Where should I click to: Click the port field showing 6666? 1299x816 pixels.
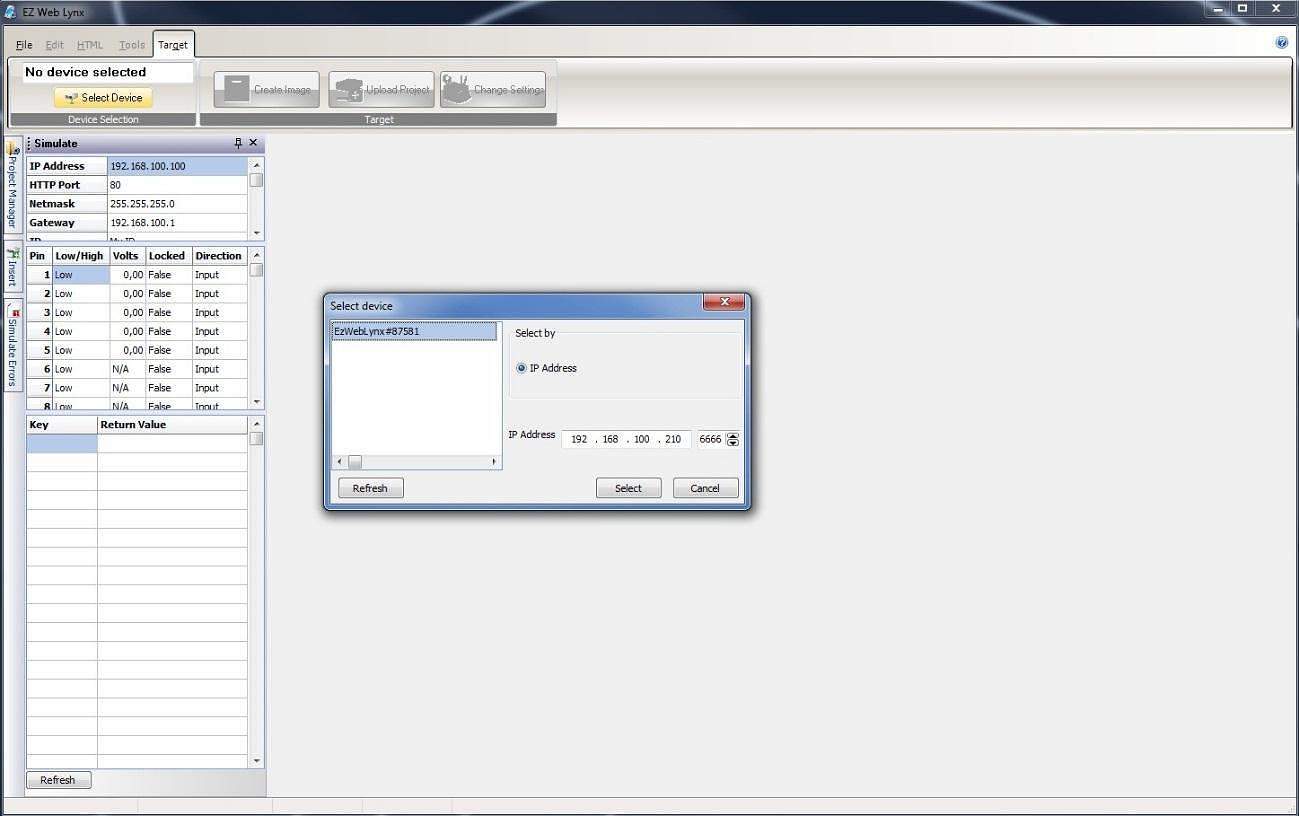(x=711, y=439)
